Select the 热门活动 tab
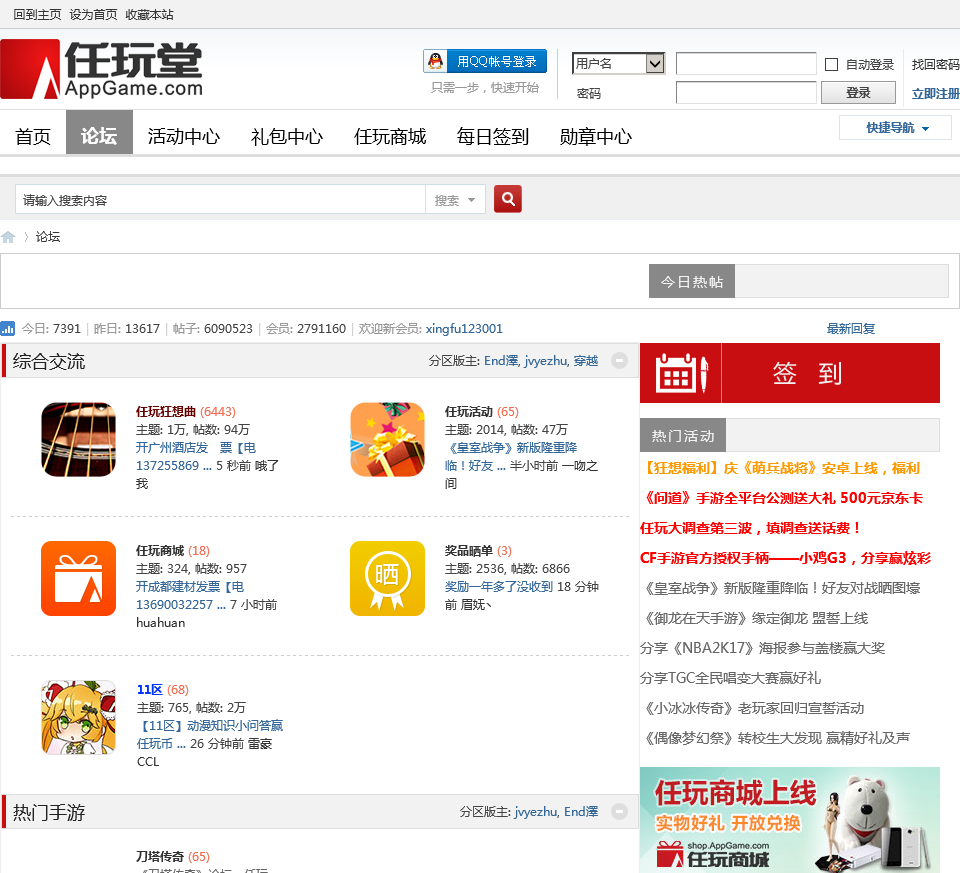The height and width of the screenshot is (873, 960). point(683,435)
